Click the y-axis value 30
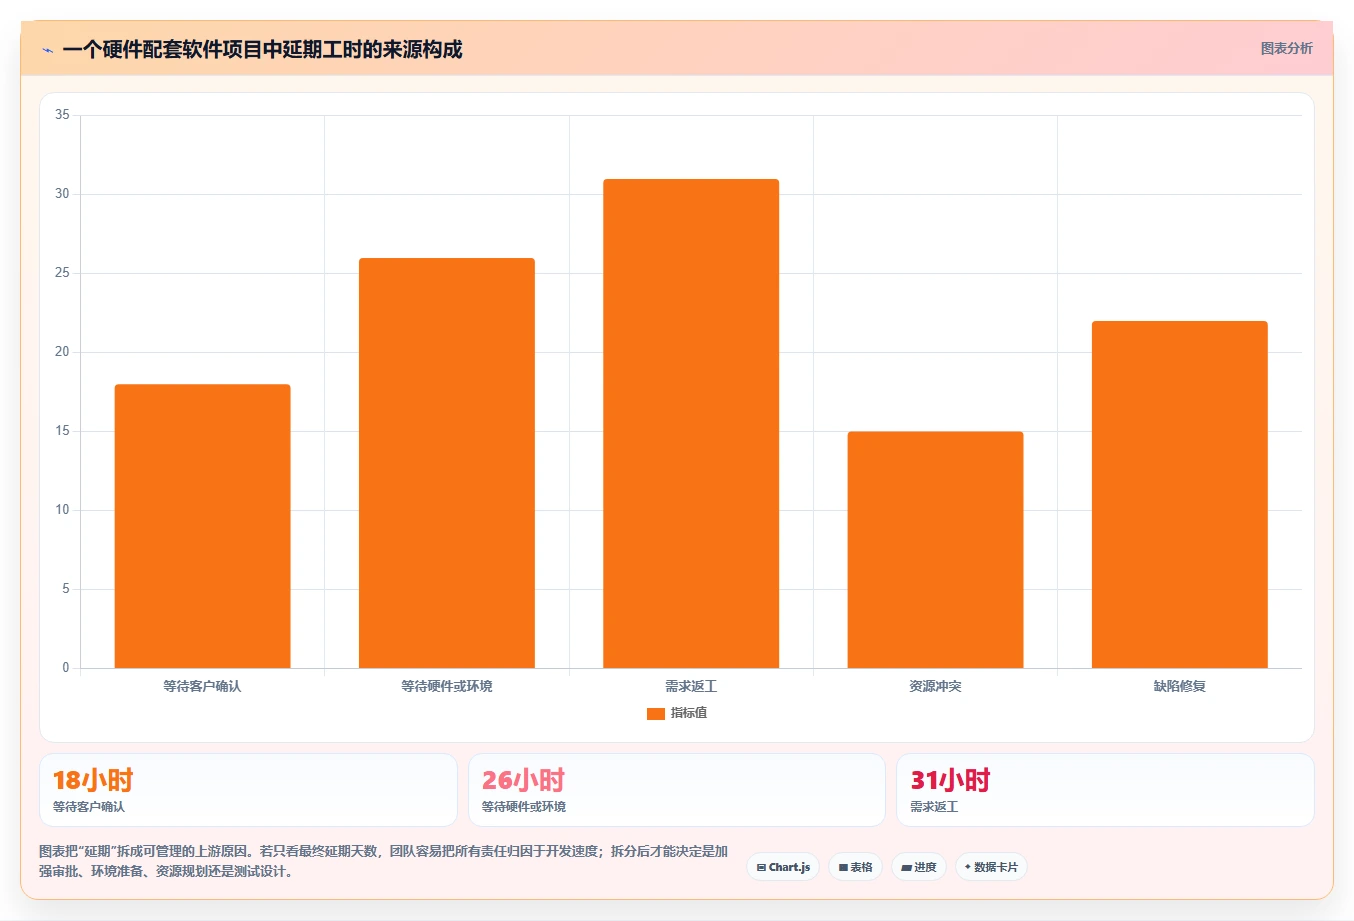This screenshot has width=1354, height=921. 62,194
